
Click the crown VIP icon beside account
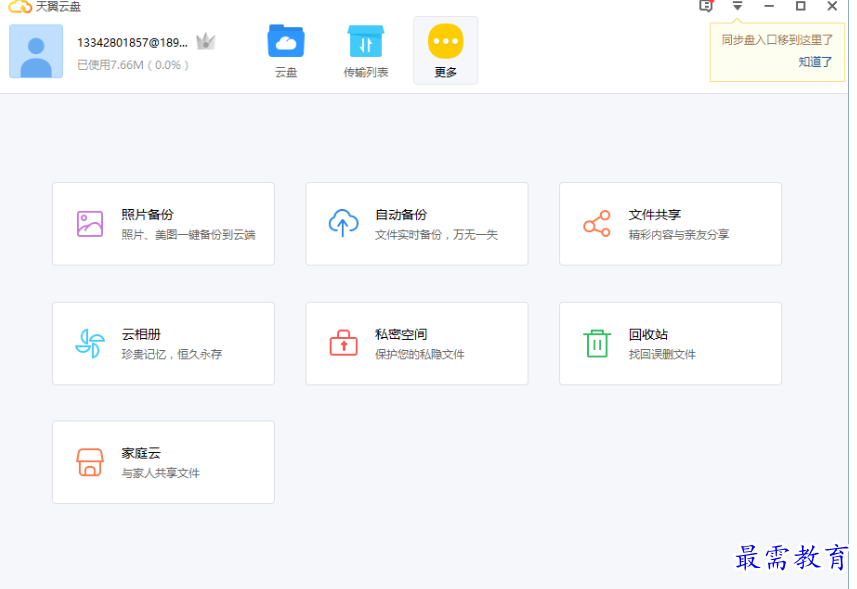pos(206,42)
